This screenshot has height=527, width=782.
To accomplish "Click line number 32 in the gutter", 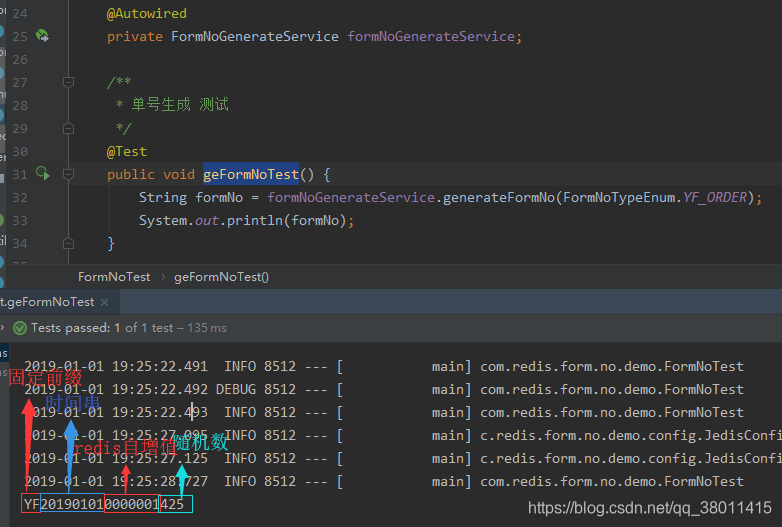I will (x=20, y=197).
